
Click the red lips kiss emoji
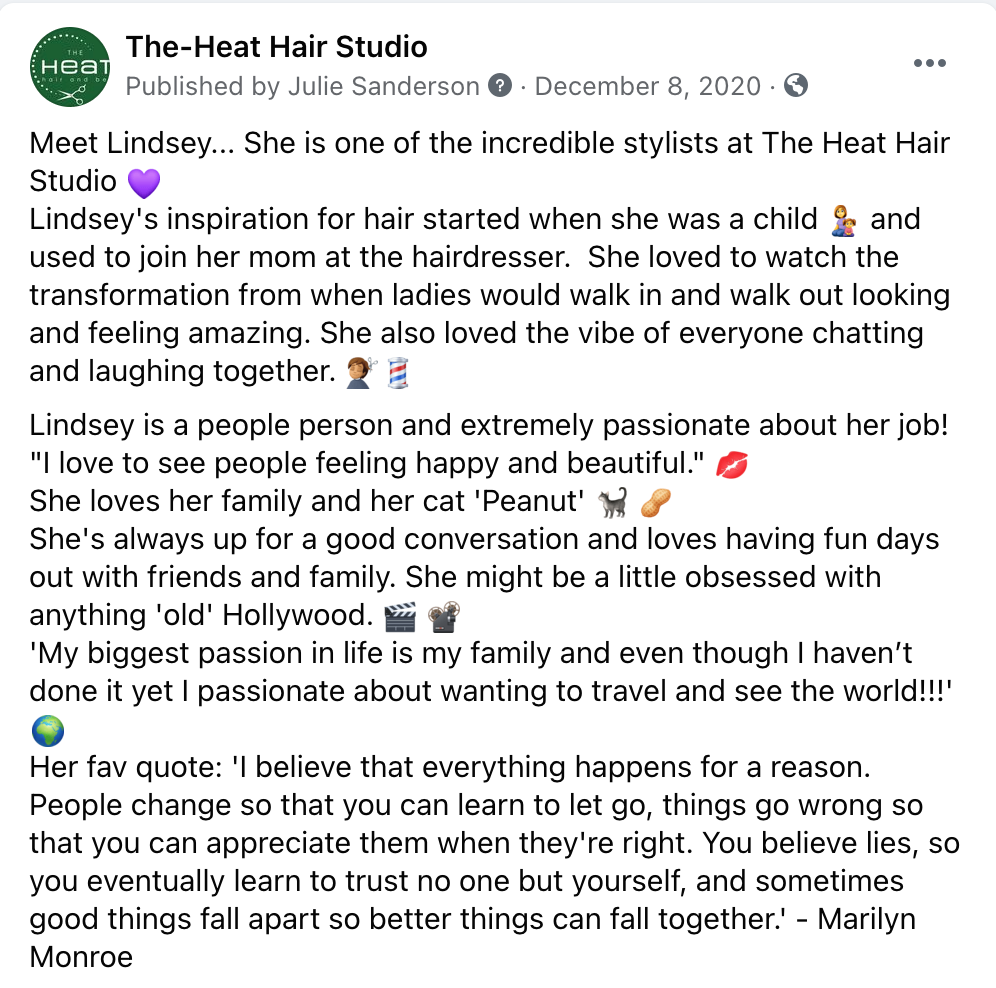732,464
